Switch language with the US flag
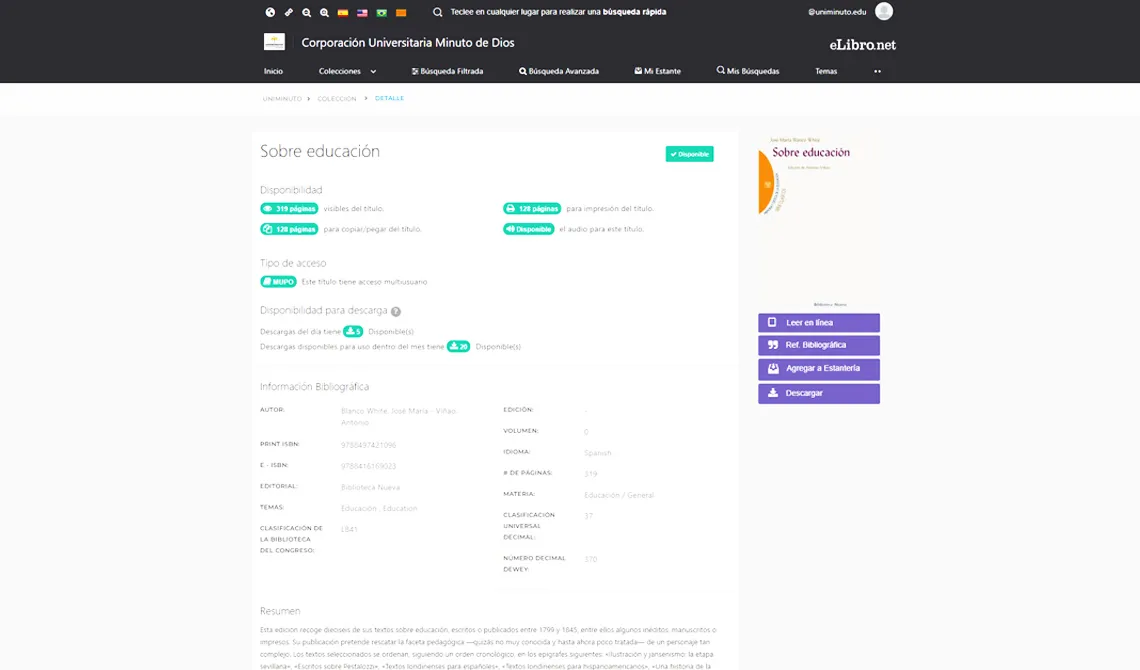1140x670 pixels. point(362,12)
